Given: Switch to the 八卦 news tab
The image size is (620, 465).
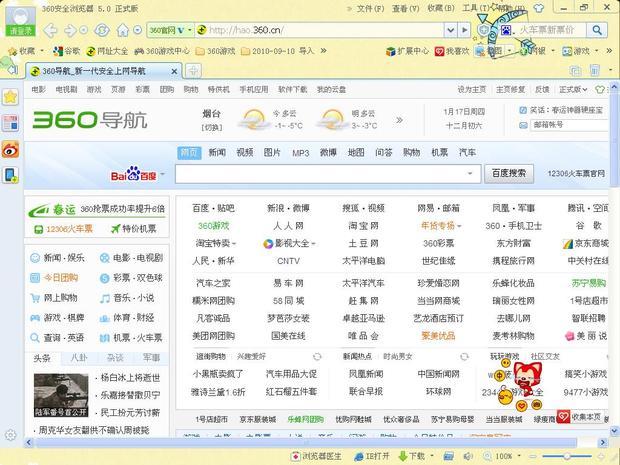Looking at the screenshot, I should (x=78, y=358).
